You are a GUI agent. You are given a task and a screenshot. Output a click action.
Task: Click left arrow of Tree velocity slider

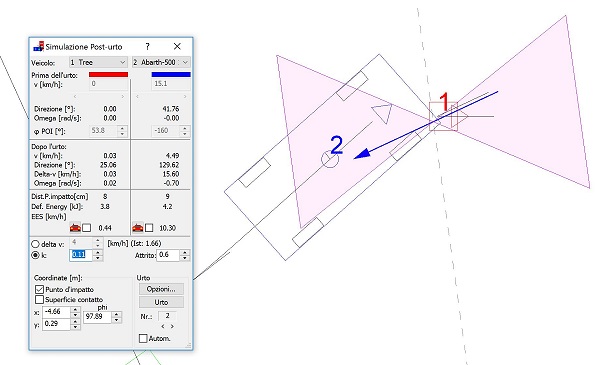(75, 96)
